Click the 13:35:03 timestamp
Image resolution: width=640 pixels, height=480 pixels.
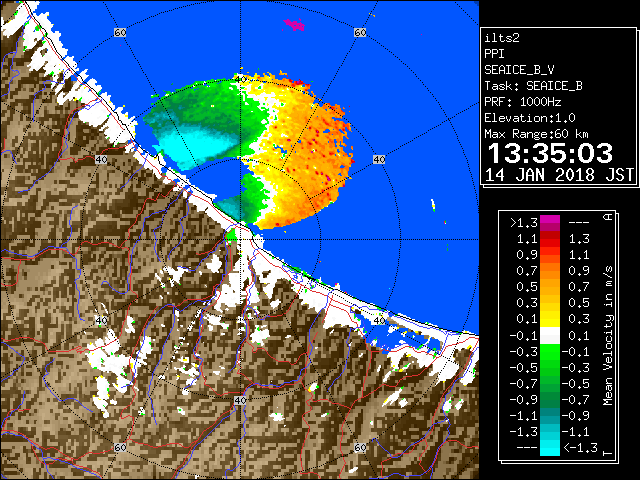pos(551,153)
